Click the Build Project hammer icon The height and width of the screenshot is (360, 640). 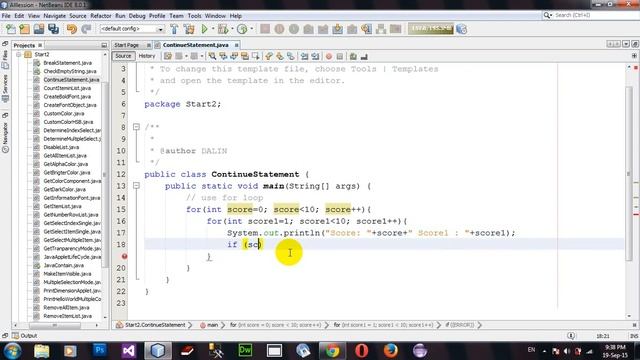174,29
